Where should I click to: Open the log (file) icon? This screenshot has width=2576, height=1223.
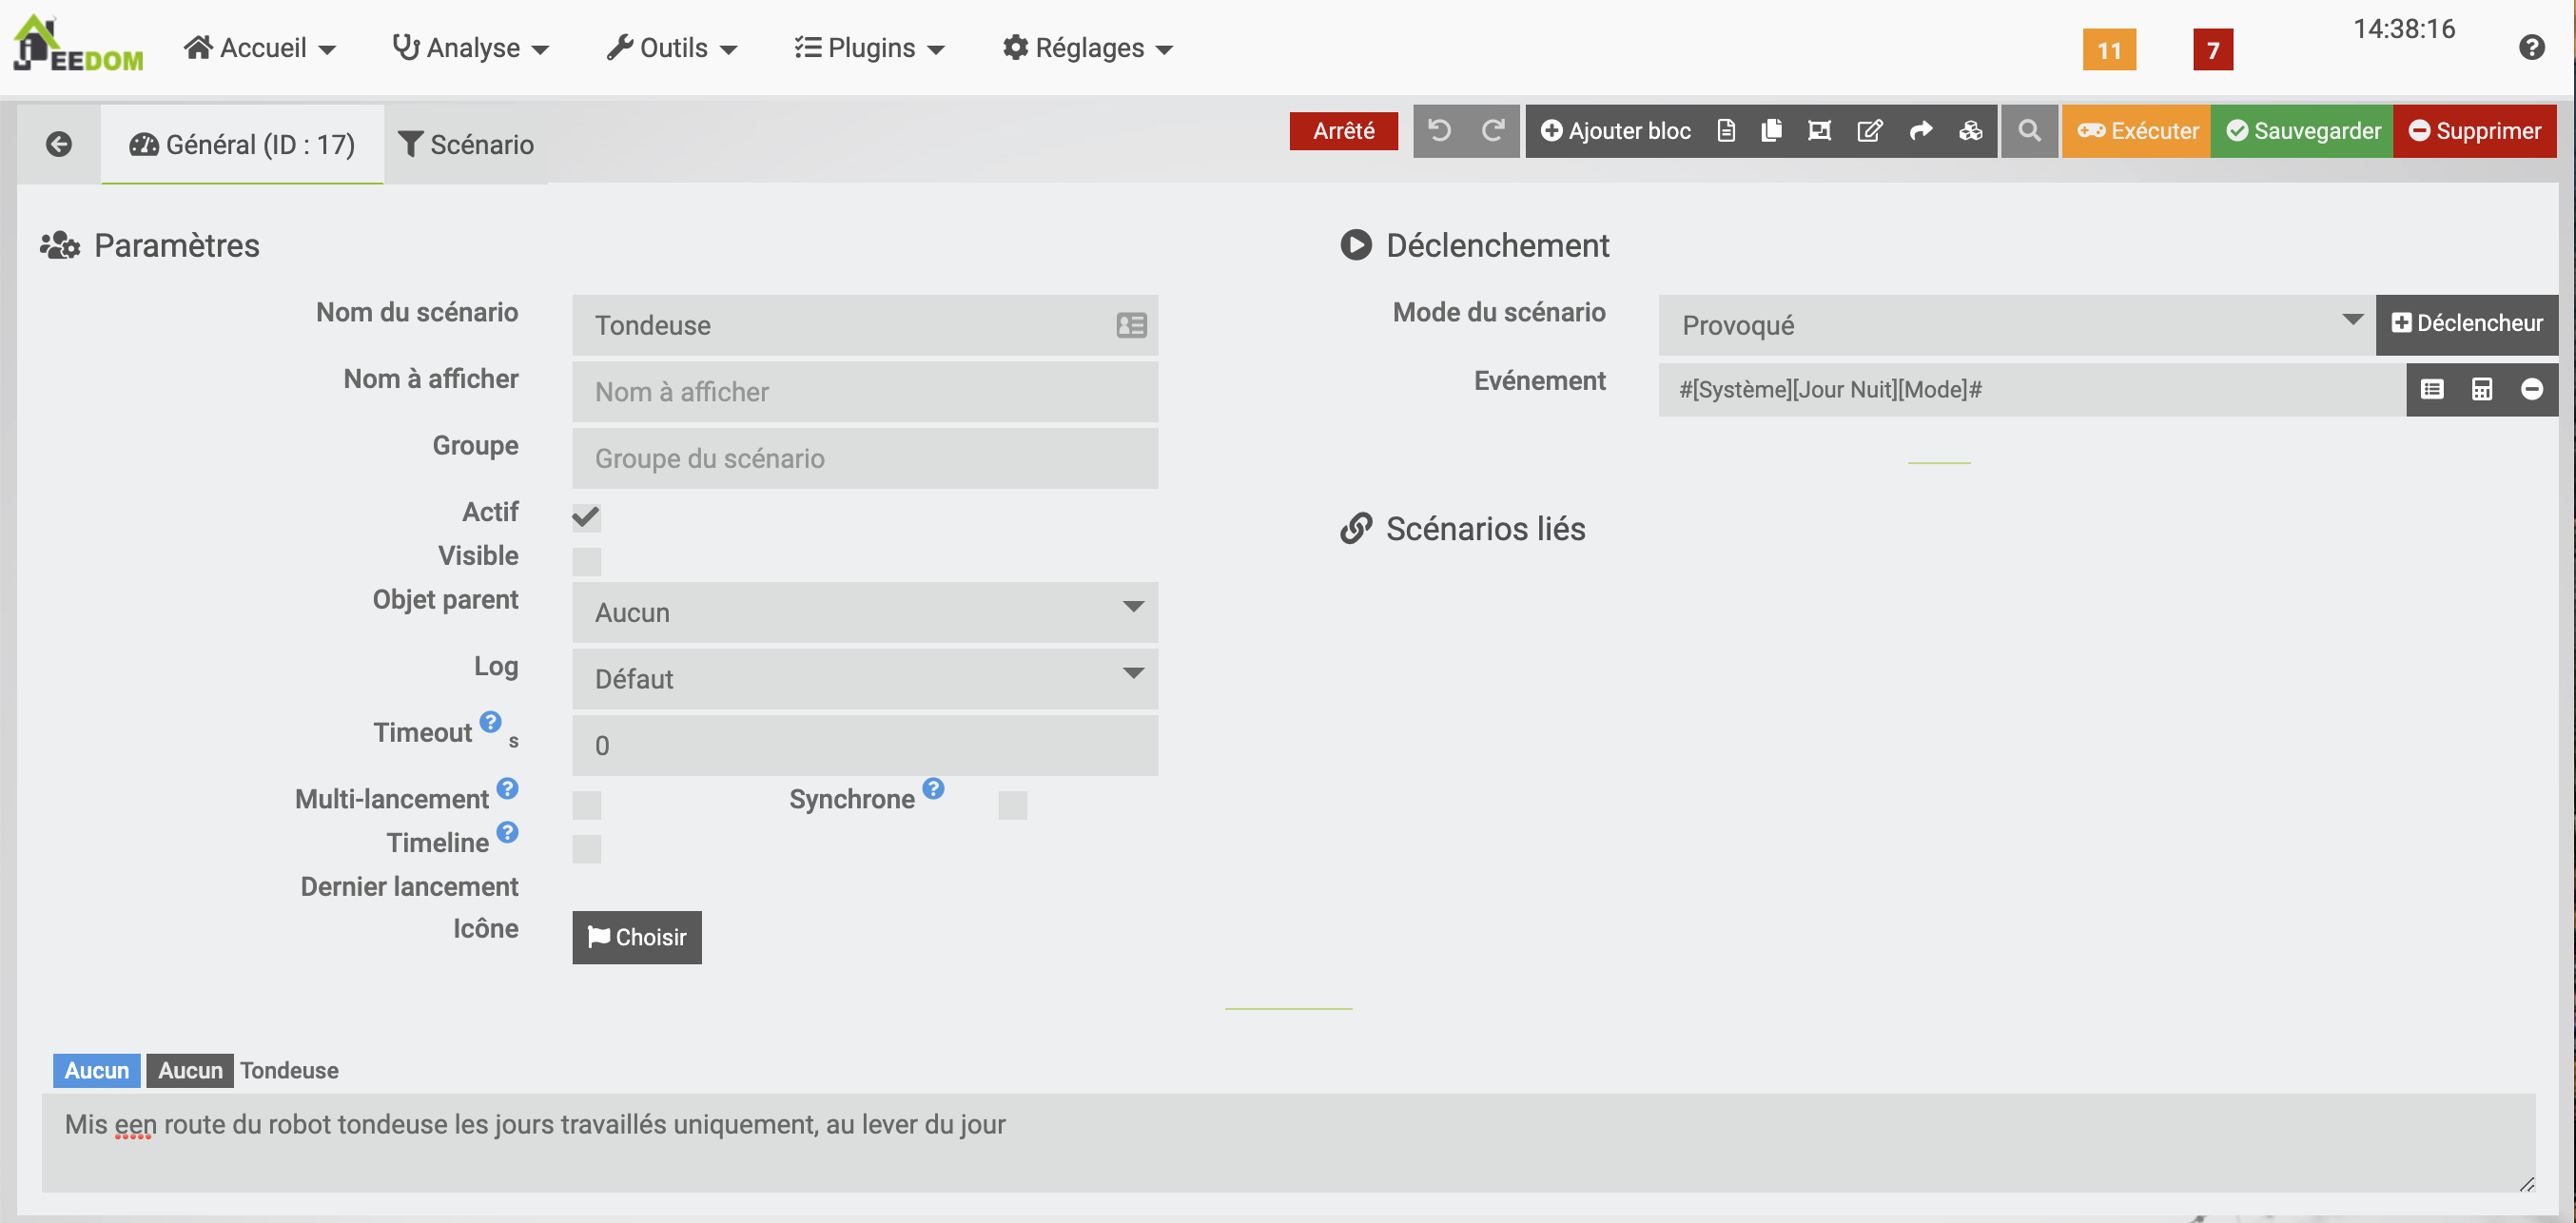pyautogui.click(x=1726, y=131)
